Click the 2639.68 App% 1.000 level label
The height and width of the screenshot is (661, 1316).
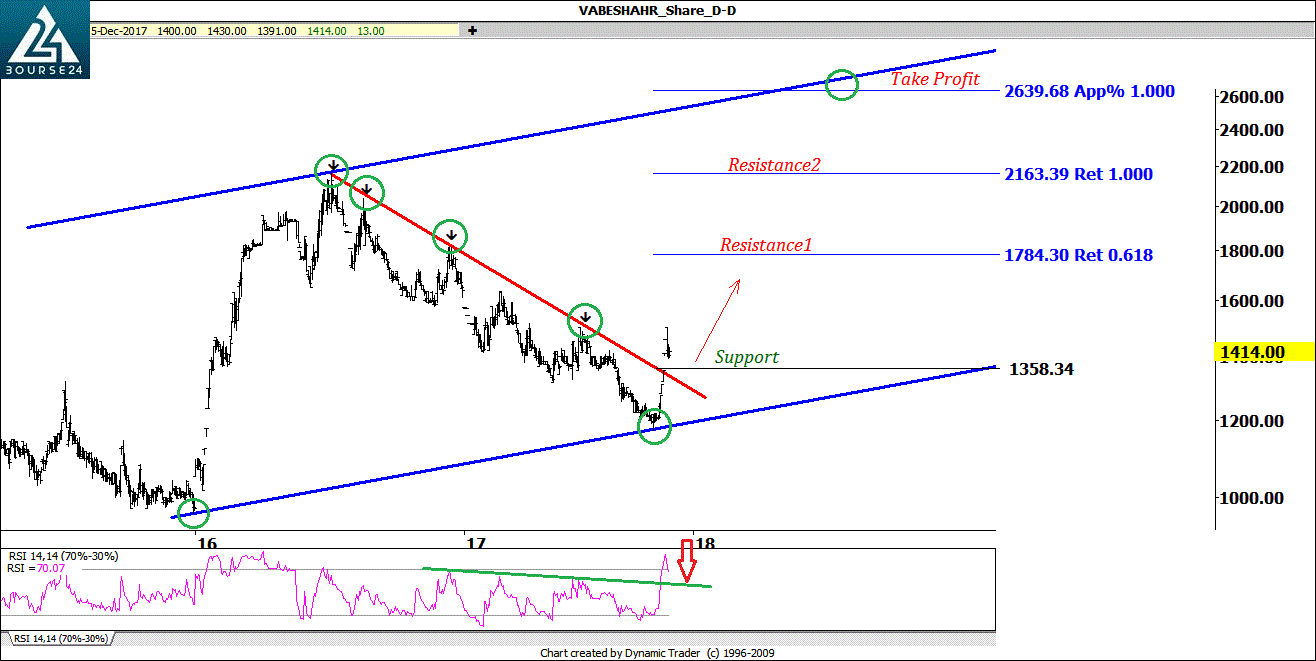coord(1089,91)
